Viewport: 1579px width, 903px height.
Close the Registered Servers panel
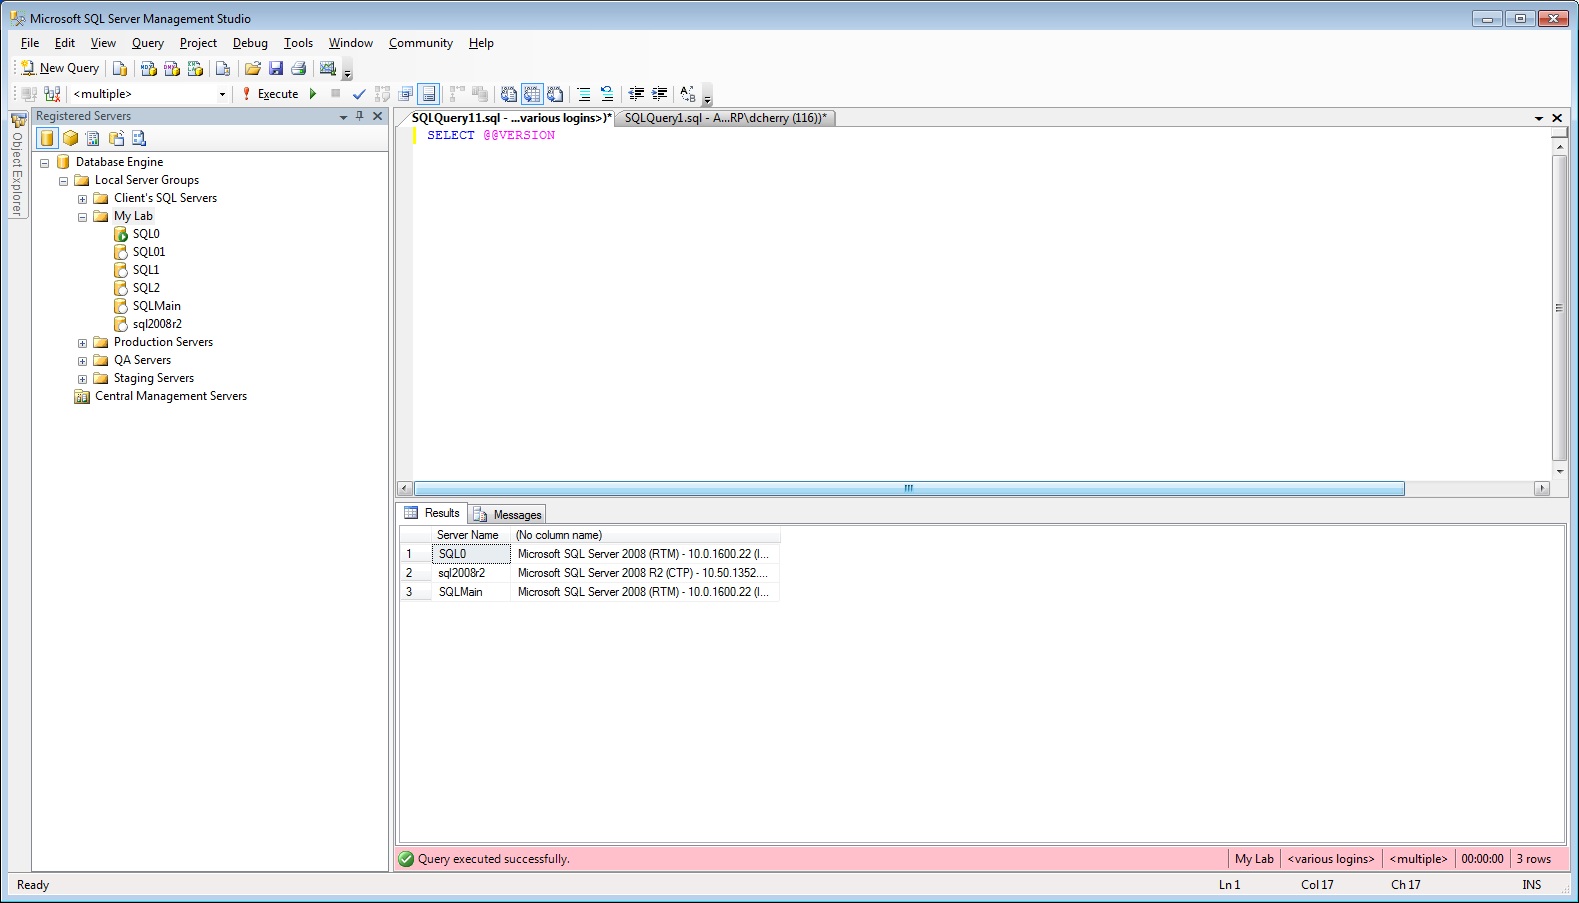378,116
